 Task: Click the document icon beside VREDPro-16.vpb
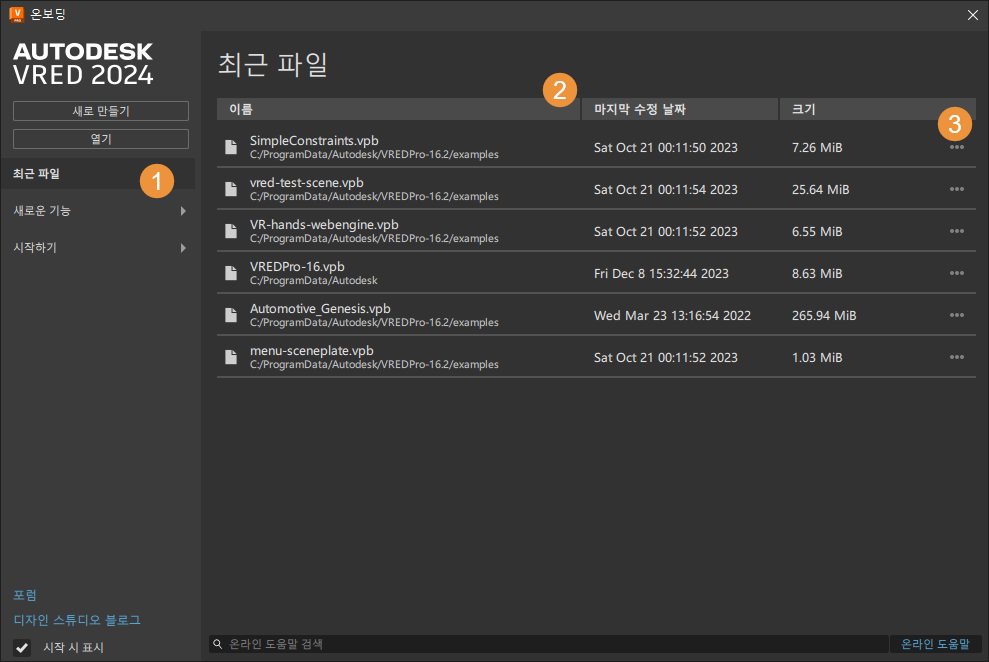click(230, 272)
